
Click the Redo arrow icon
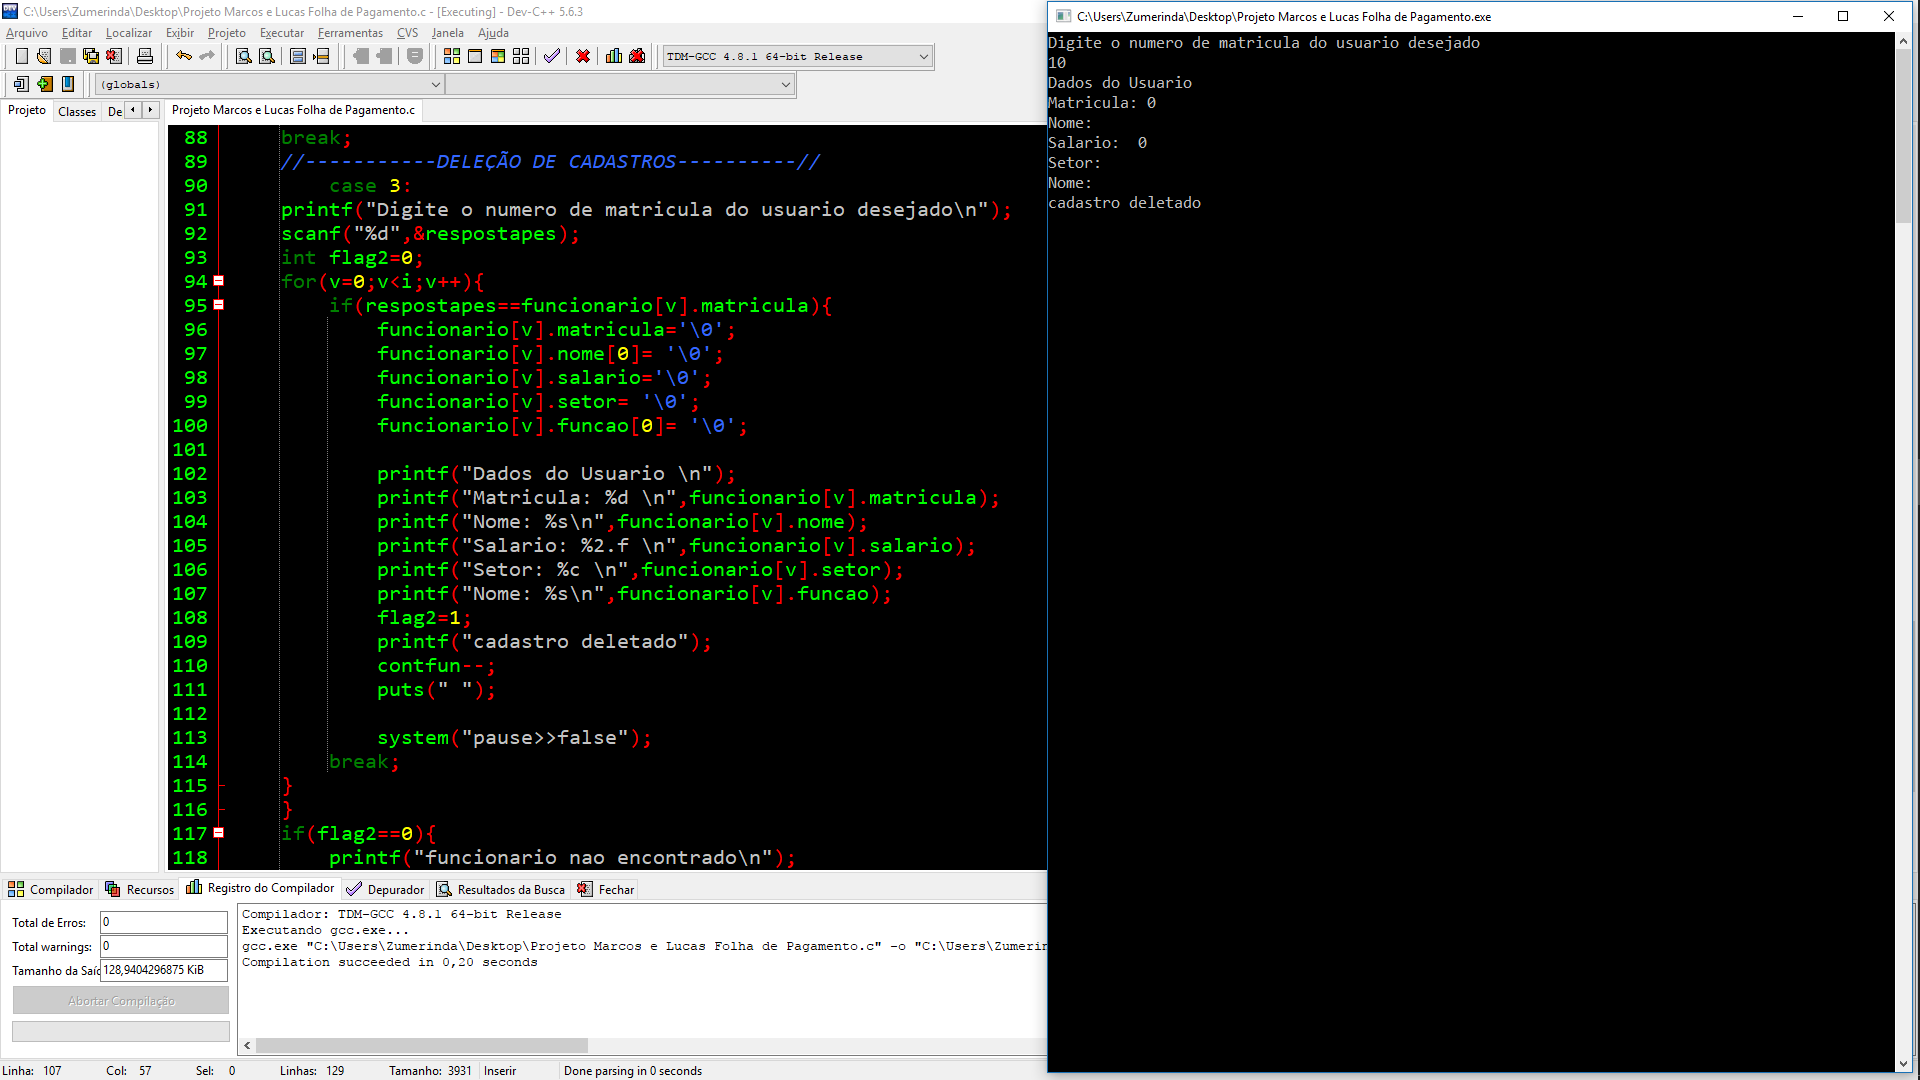[x=207, y=56]
